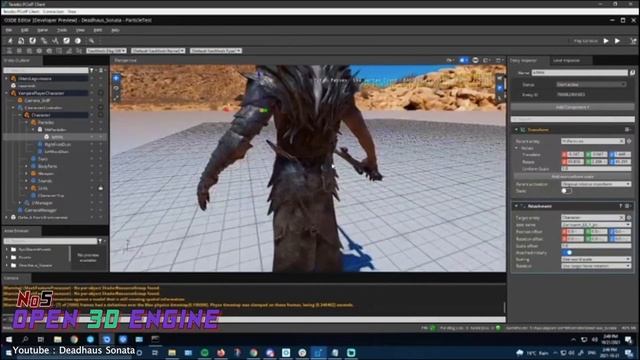Click the round white icon in main toolbar
The width and height of the screenshot is (640, 360).
[x=78, y=41]
